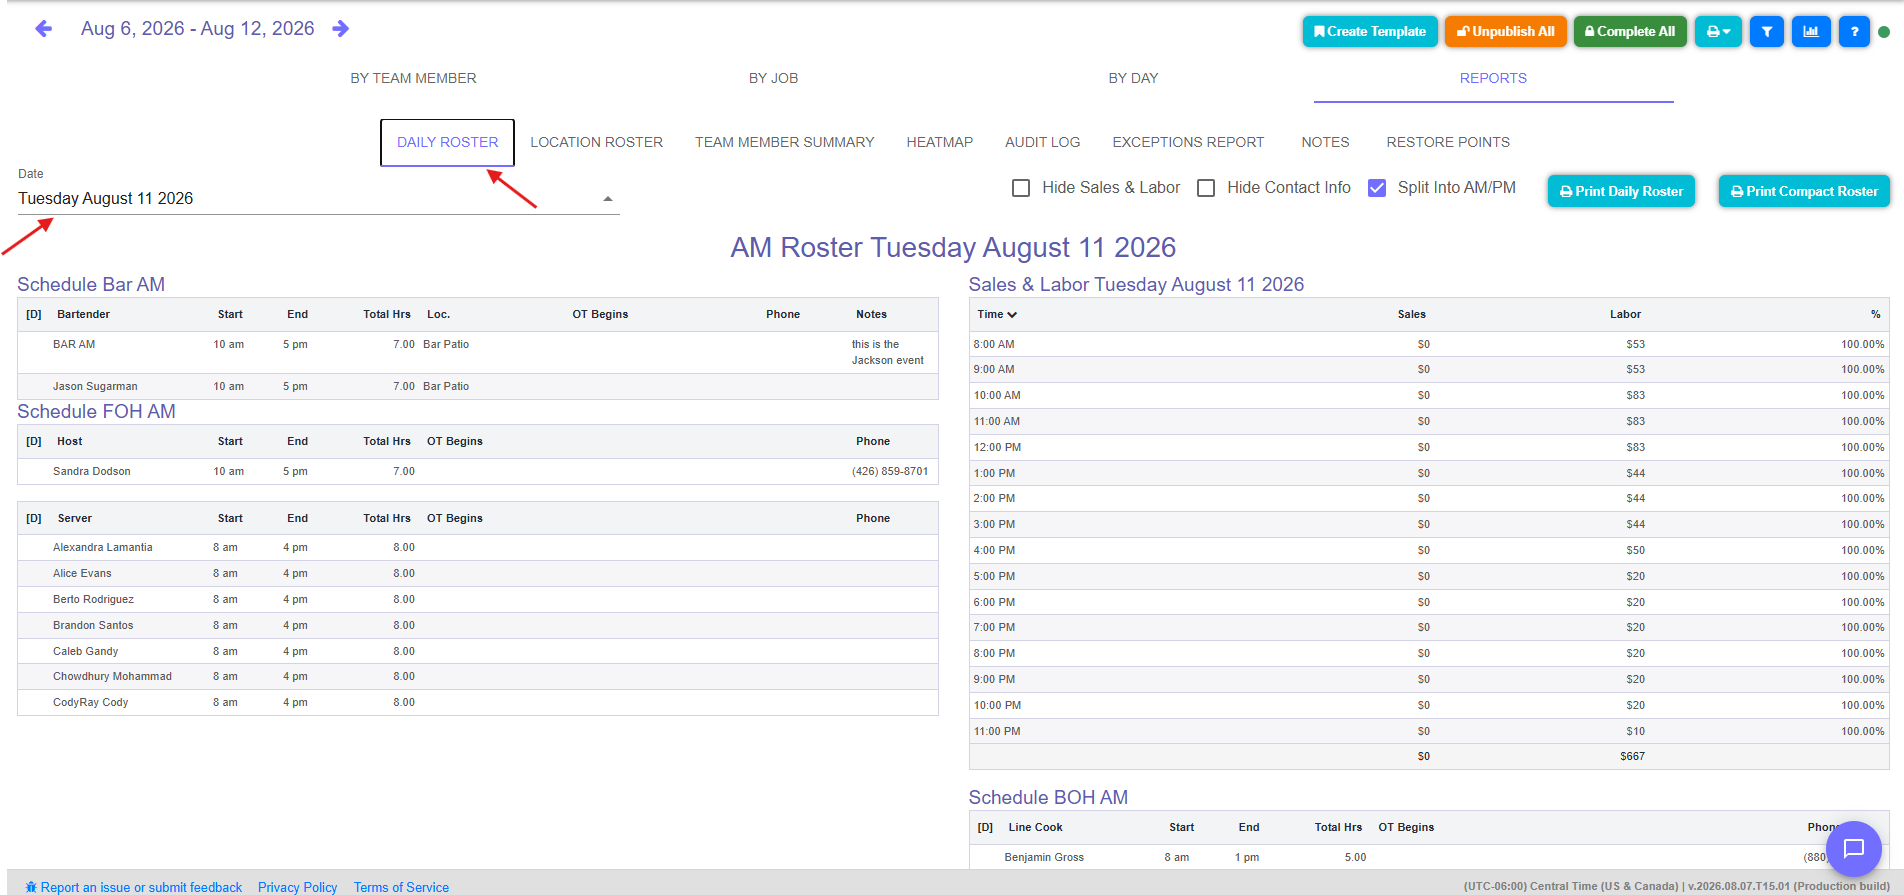Open Daily Roster sub-tab

[x=447, y=142]
